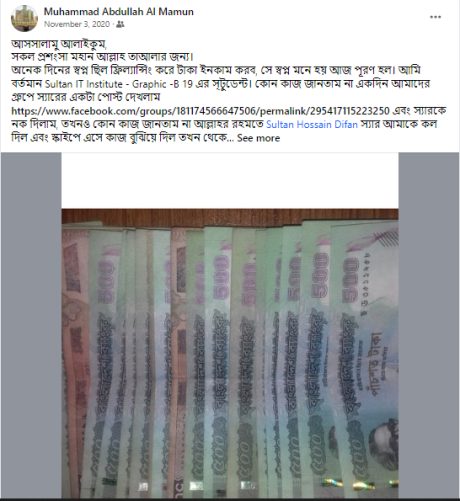This screenshot has width=460, height=501.
Task: Click the white area above the photo
Action: tap(230, 181)
